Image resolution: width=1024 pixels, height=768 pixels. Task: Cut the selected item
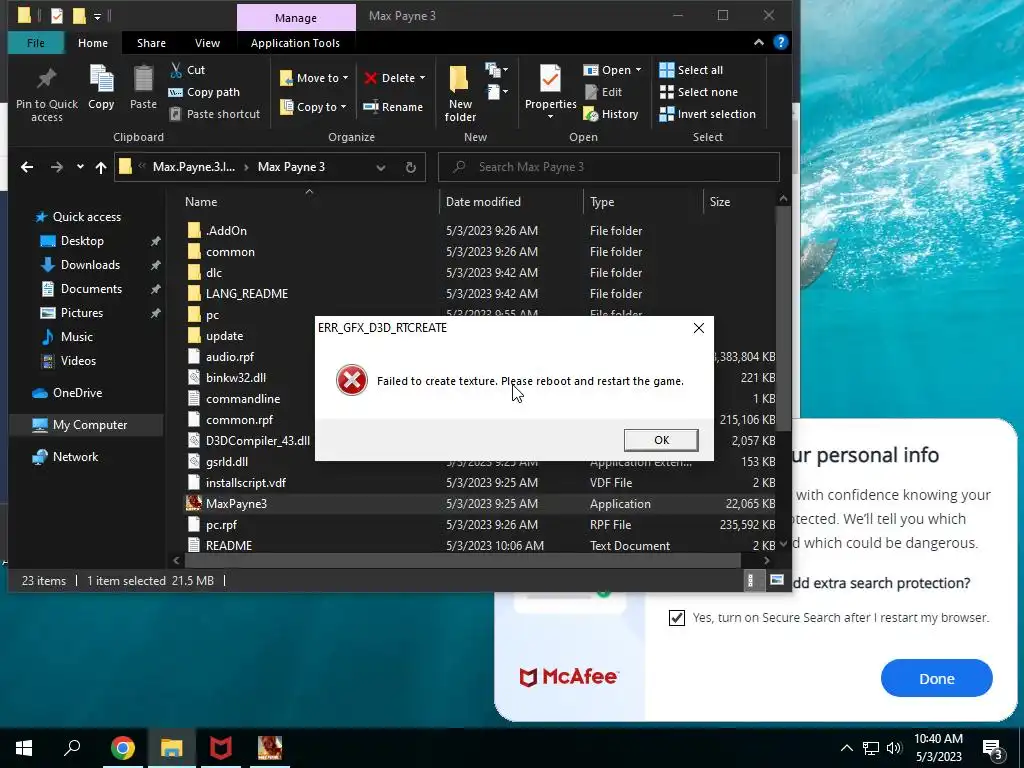point(187,70)
